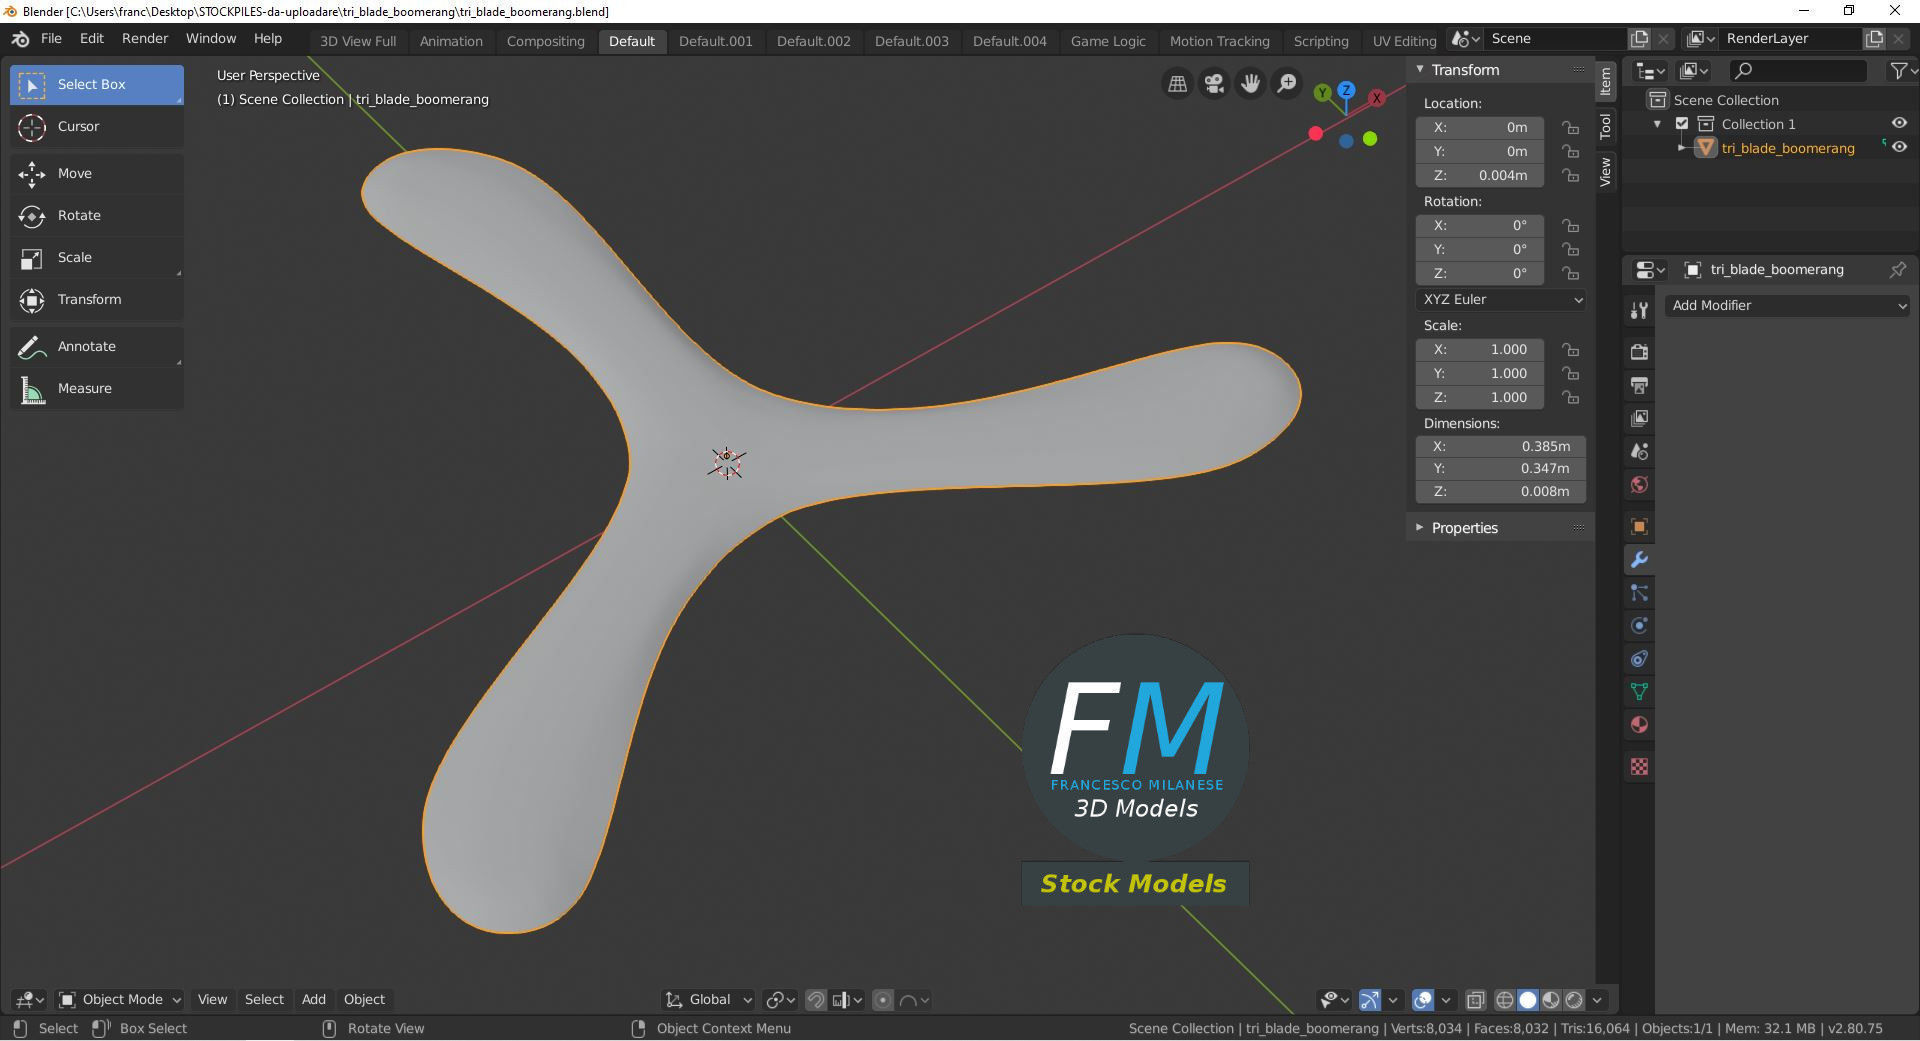This screenshot has height=1041, width=1920.
Task: Click the pan view hand icon
Action: (1250, 84)
